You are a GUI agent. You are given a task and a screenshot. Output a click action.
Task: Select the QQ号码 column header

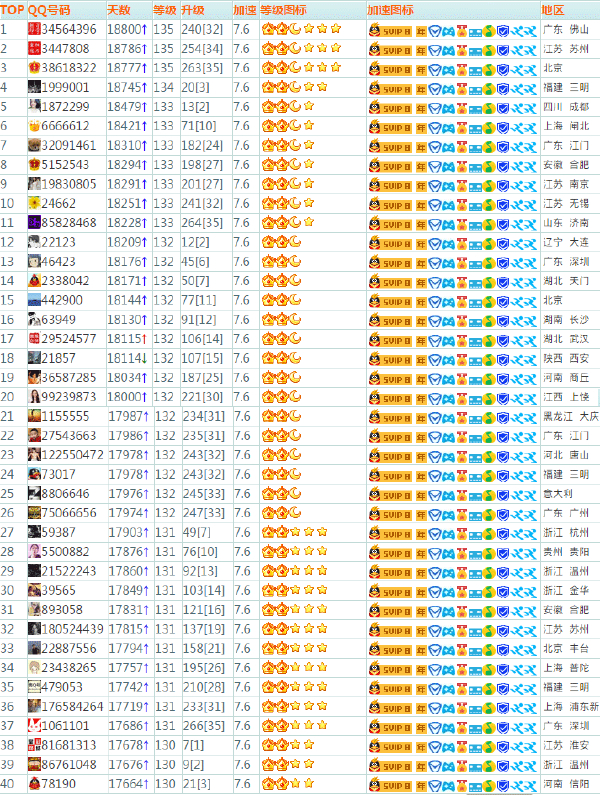50,9
